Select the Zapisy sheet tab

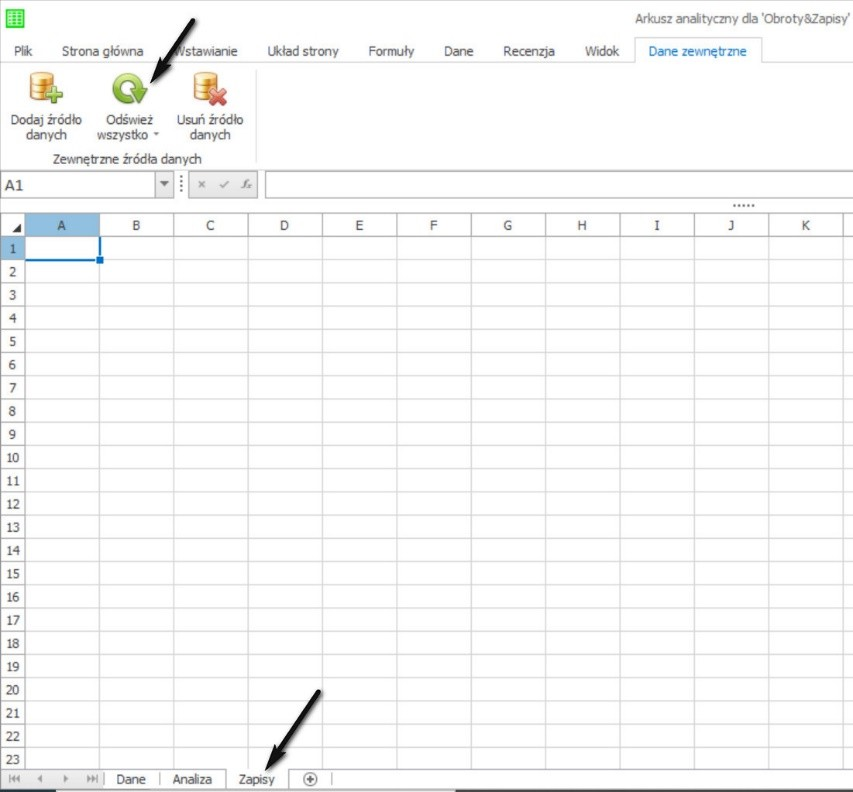[257, 779]
